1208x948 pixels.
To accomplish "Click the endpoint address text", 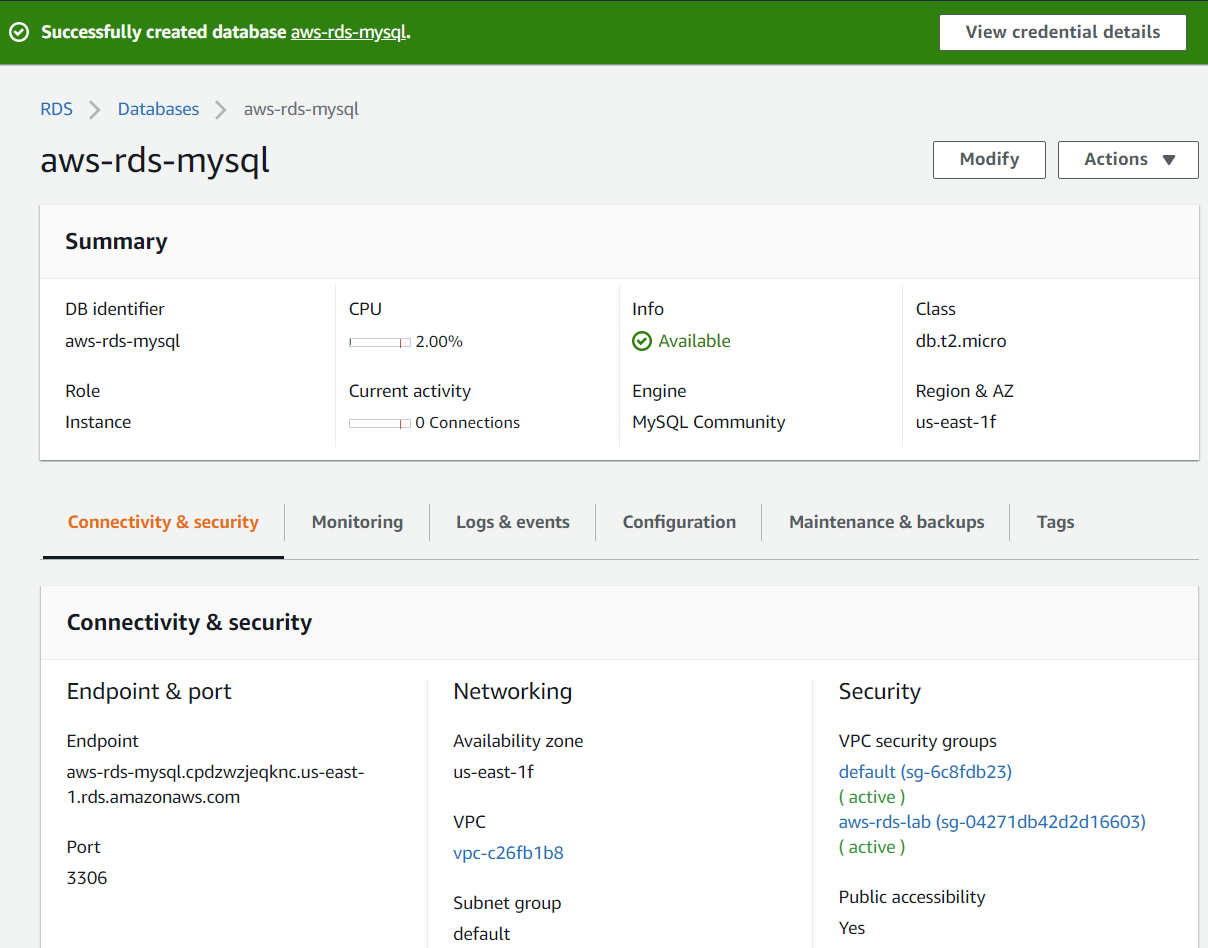I will click(215, 785).
